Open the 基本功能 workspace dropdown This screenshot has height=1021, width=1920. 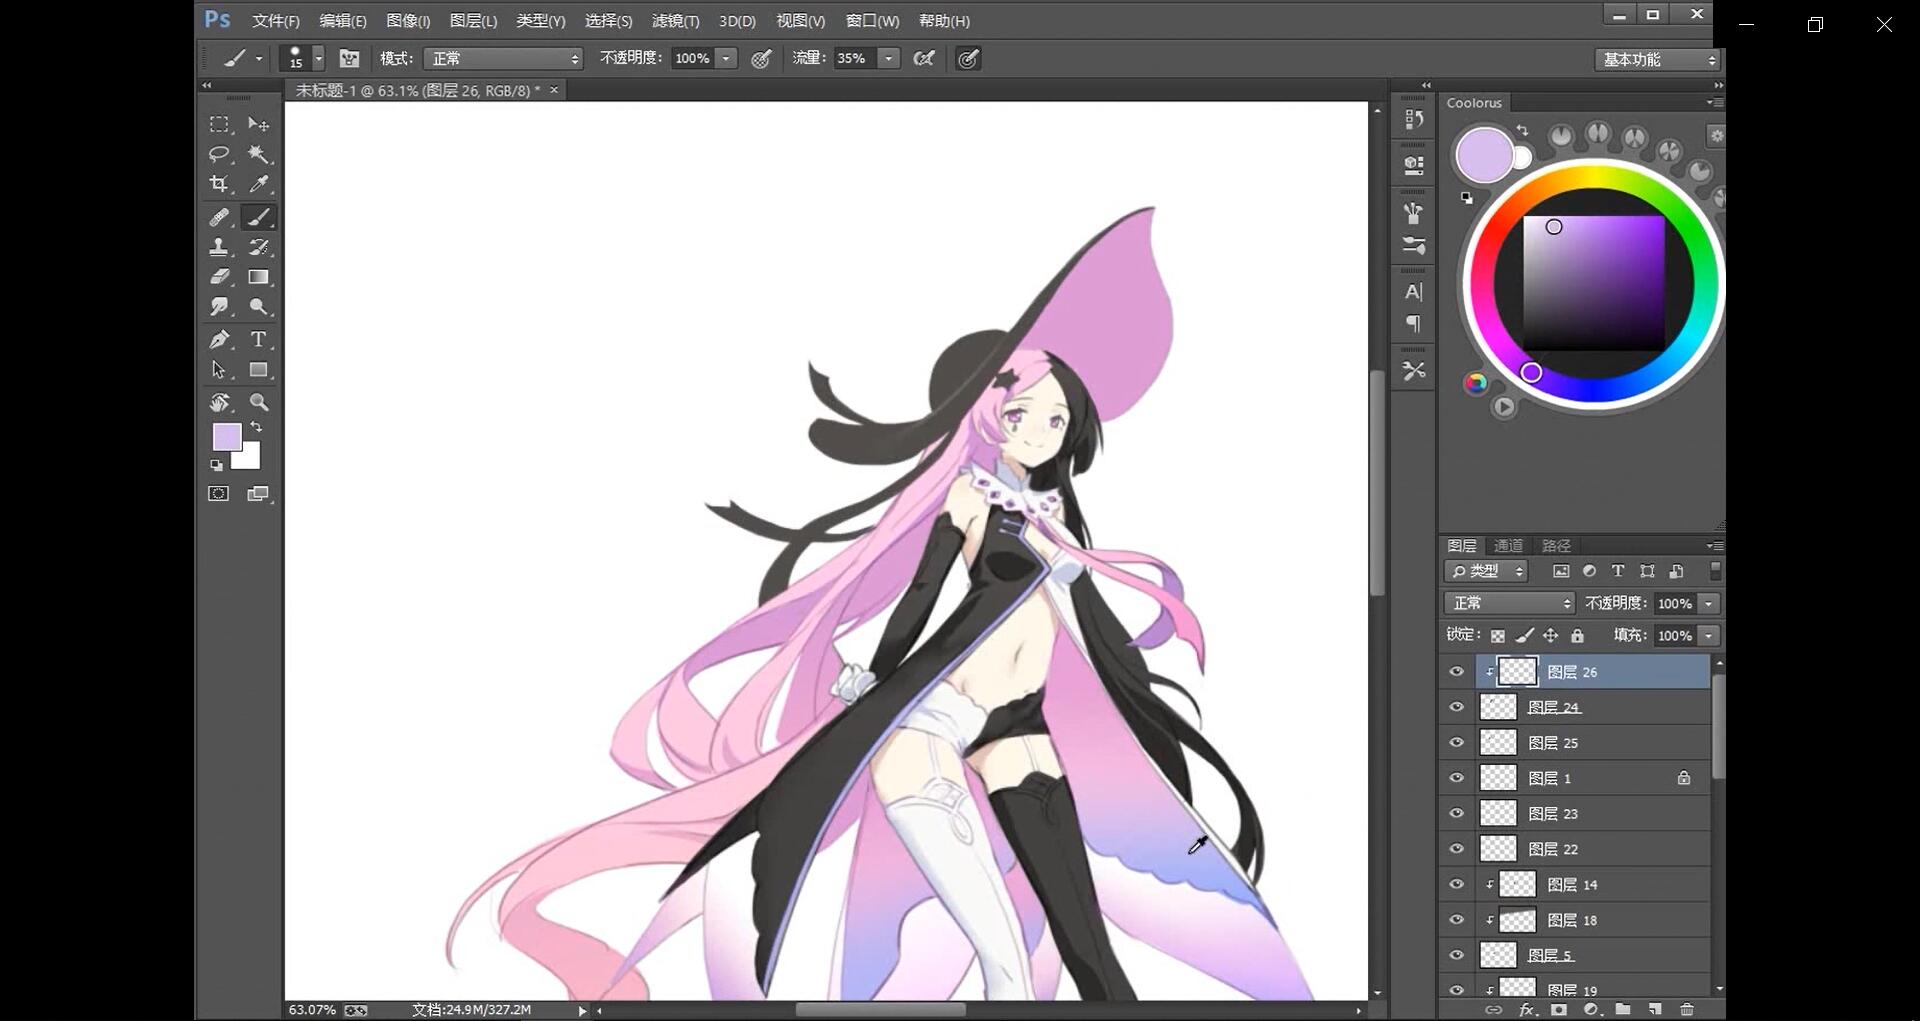pos(1657,60)
